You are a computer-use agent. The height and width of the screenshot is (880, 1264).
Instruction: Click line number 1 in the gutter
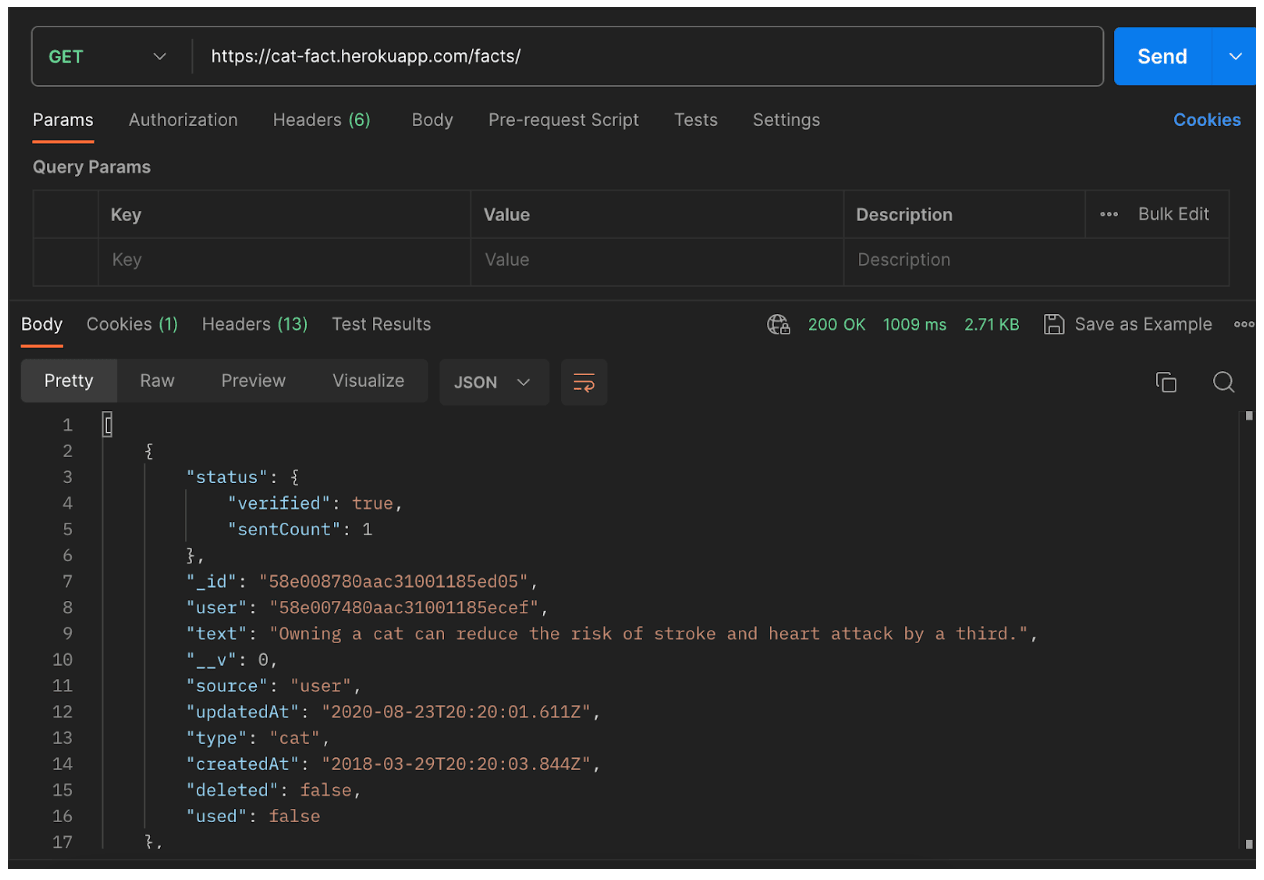[67, 425]
